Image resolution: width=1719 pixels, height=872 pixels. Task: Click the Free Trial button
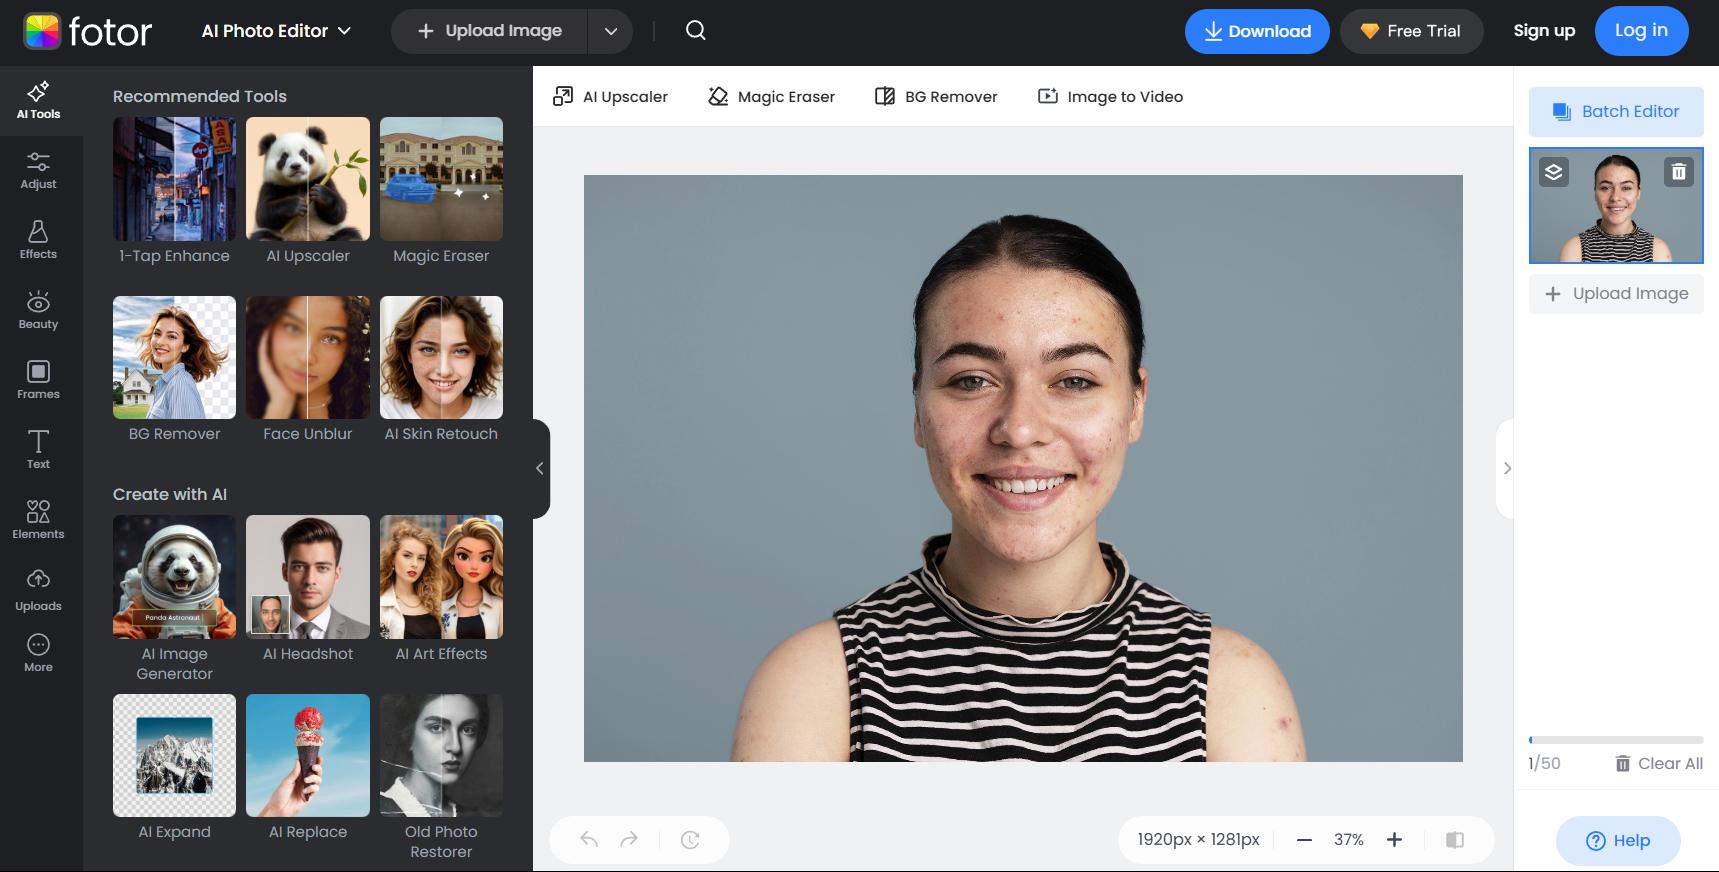tap(1411, 31)
